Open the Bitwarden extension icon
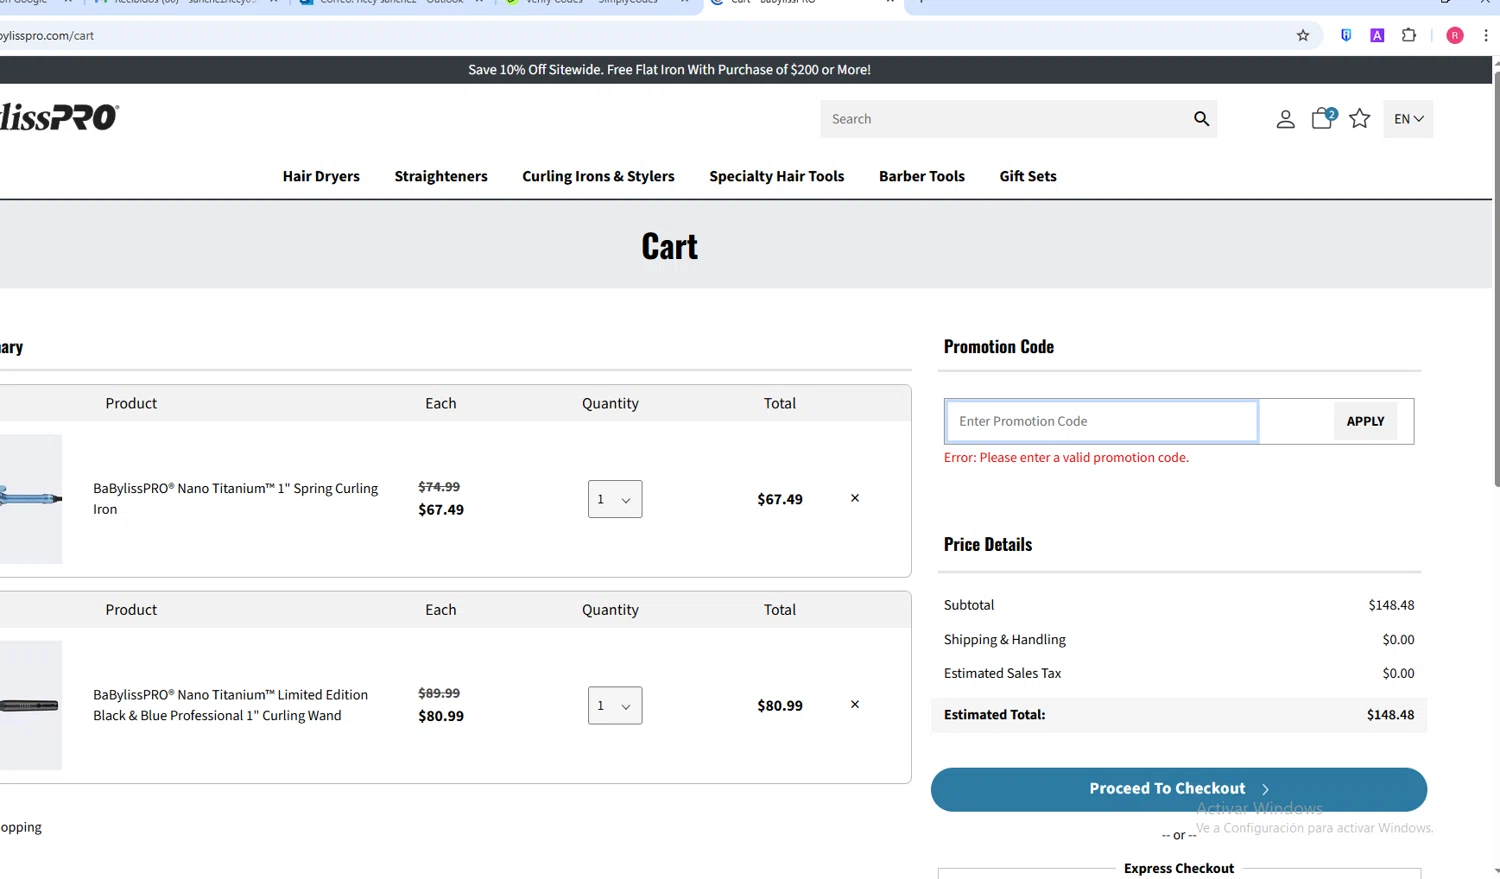The image size is (1500, 879). pos(1346,35)
